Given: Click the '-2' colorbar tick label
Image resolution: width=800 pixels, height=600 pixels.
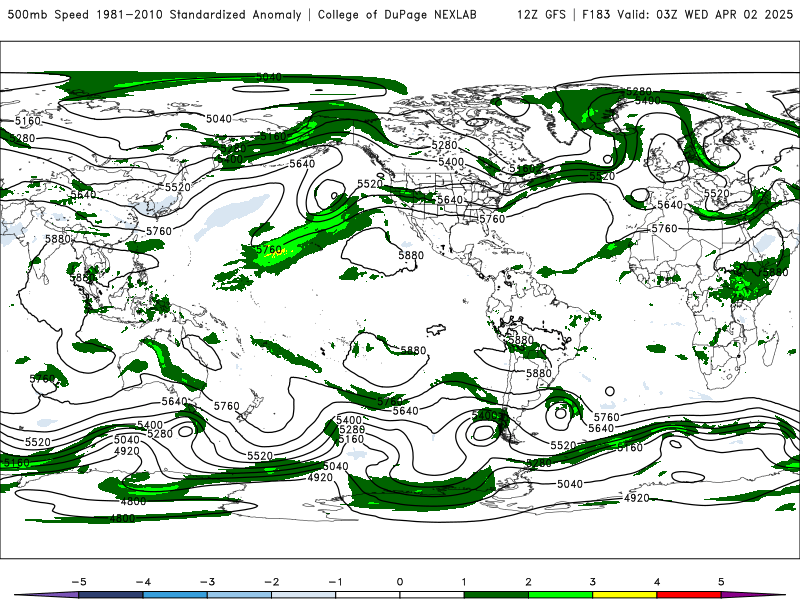Looking at the screenshot, I should pyautogui.click(x=271, y=582).
